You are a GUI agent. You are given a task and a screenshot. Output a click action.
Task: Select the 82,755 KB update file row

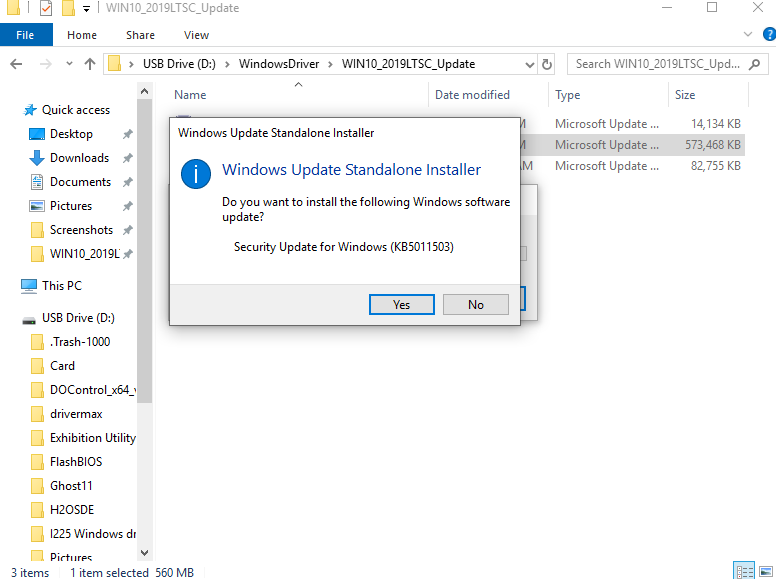(632, 166)
